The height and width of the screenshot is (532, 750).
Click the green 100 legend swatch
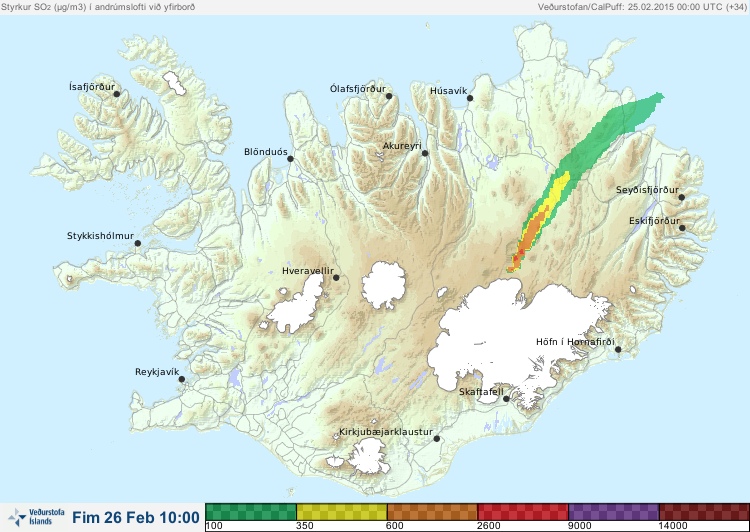[251, 511]
